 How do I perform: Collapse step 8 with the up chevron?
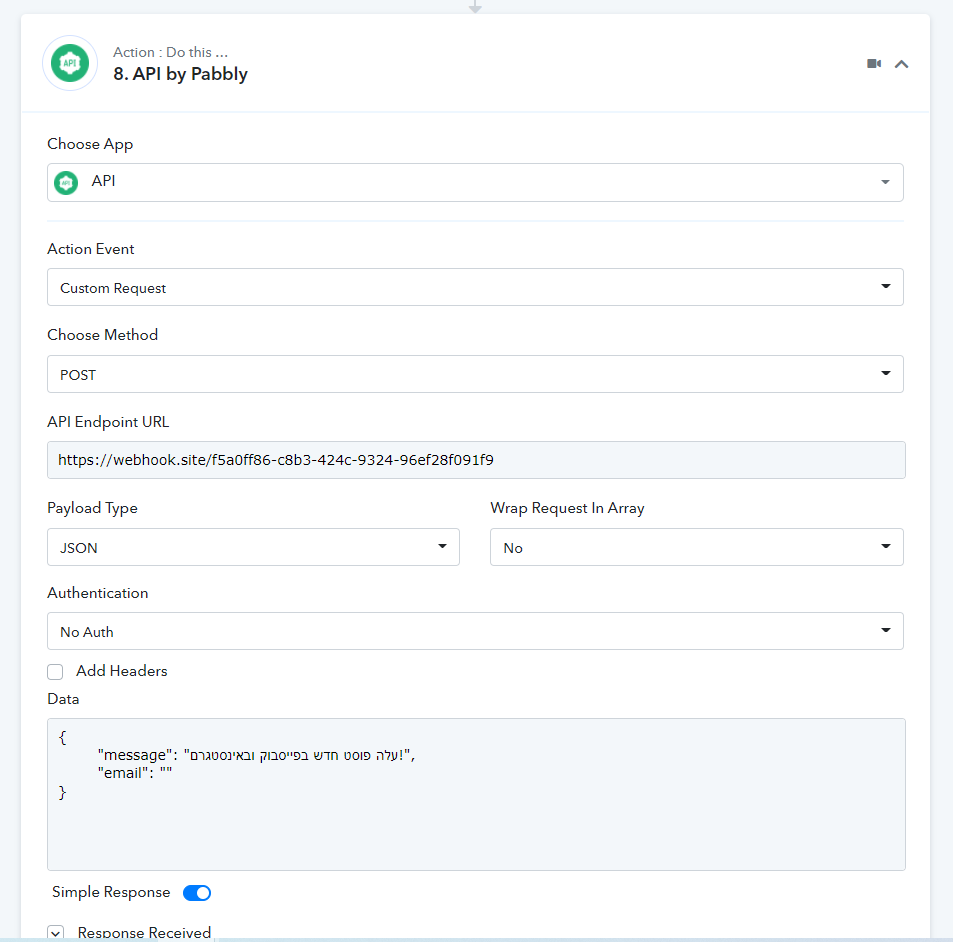pos(901,64)
